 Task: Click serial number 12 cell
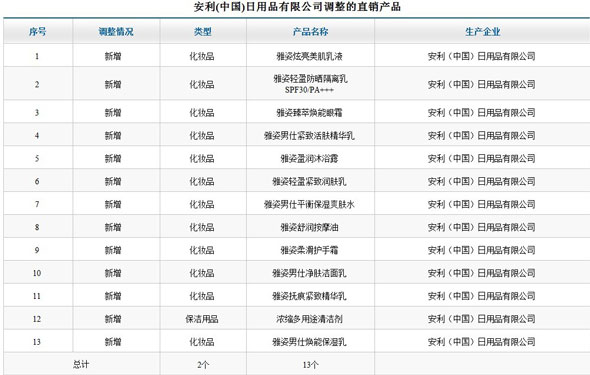point(37,319)
